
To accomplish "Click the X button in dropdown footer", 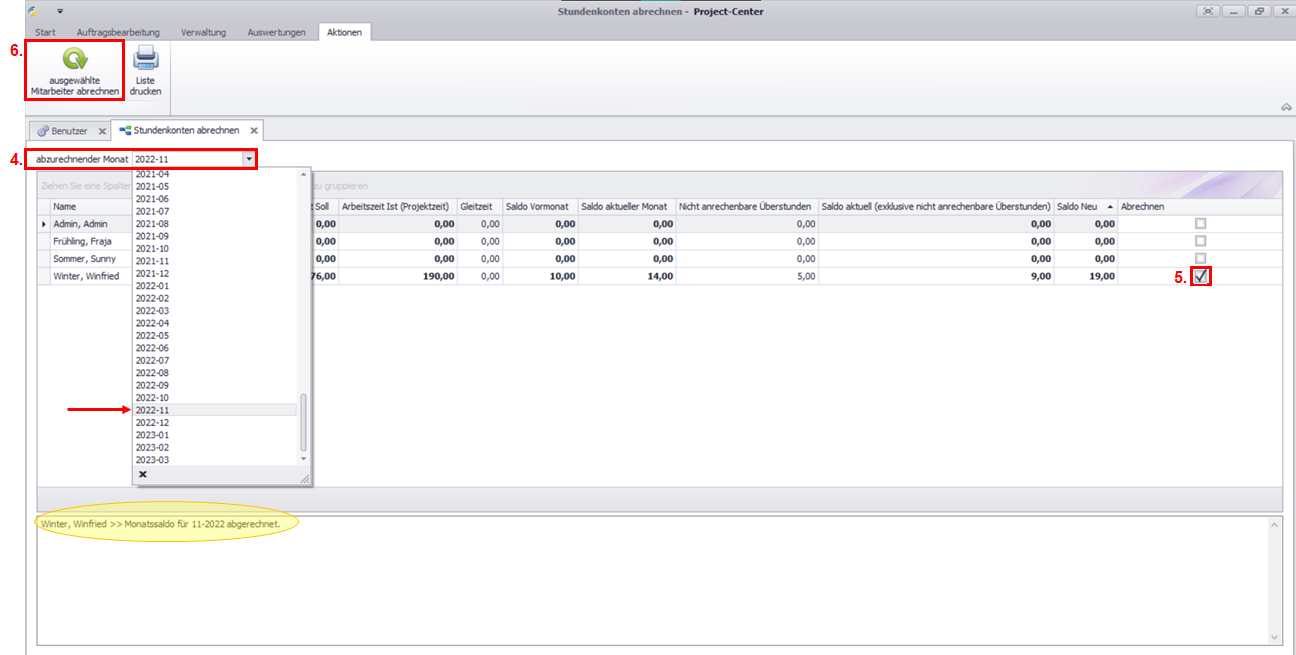I will (143, 475).
